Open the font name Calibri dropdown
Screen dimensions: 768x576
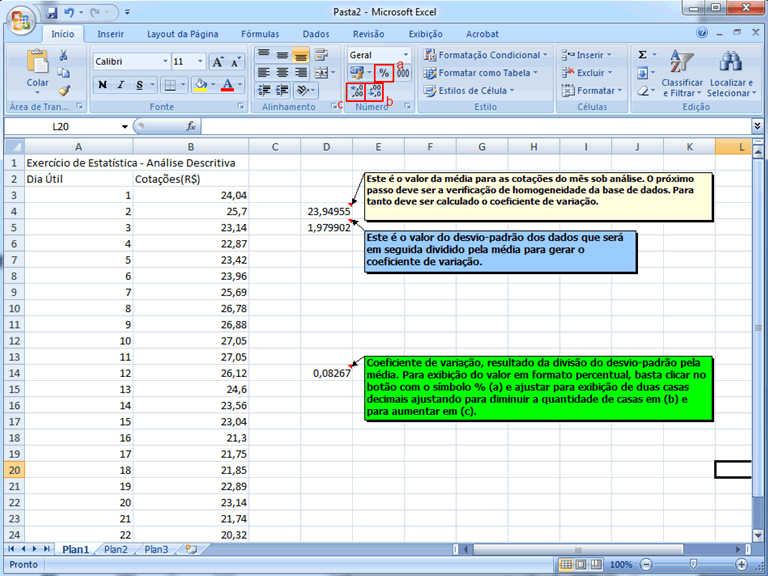point(161,61)
